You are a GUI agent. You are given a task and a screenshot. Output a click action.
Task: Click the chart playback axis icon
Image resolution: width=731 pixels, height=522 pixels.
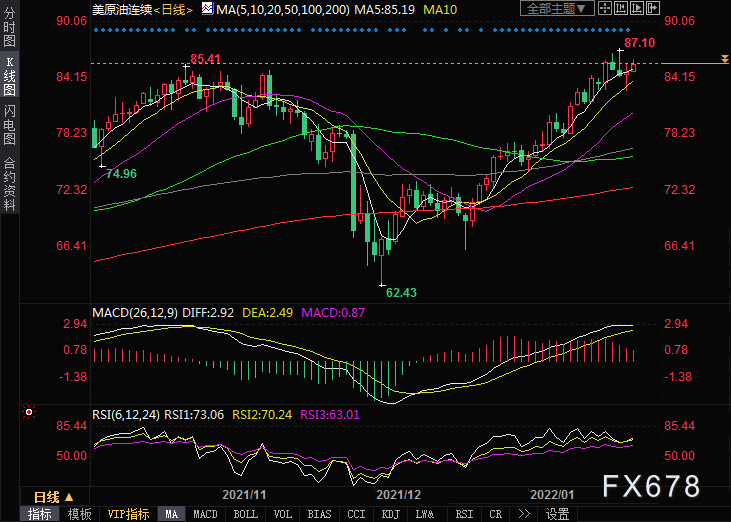[x=636, y=8]
